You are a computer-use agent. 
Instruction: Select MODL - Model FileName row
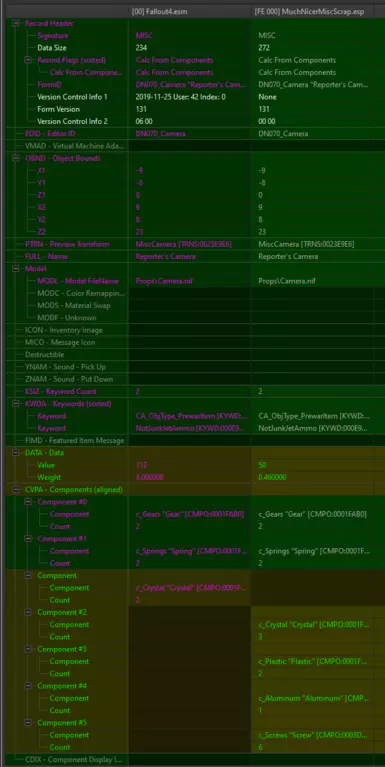click(x=192, y=281)
